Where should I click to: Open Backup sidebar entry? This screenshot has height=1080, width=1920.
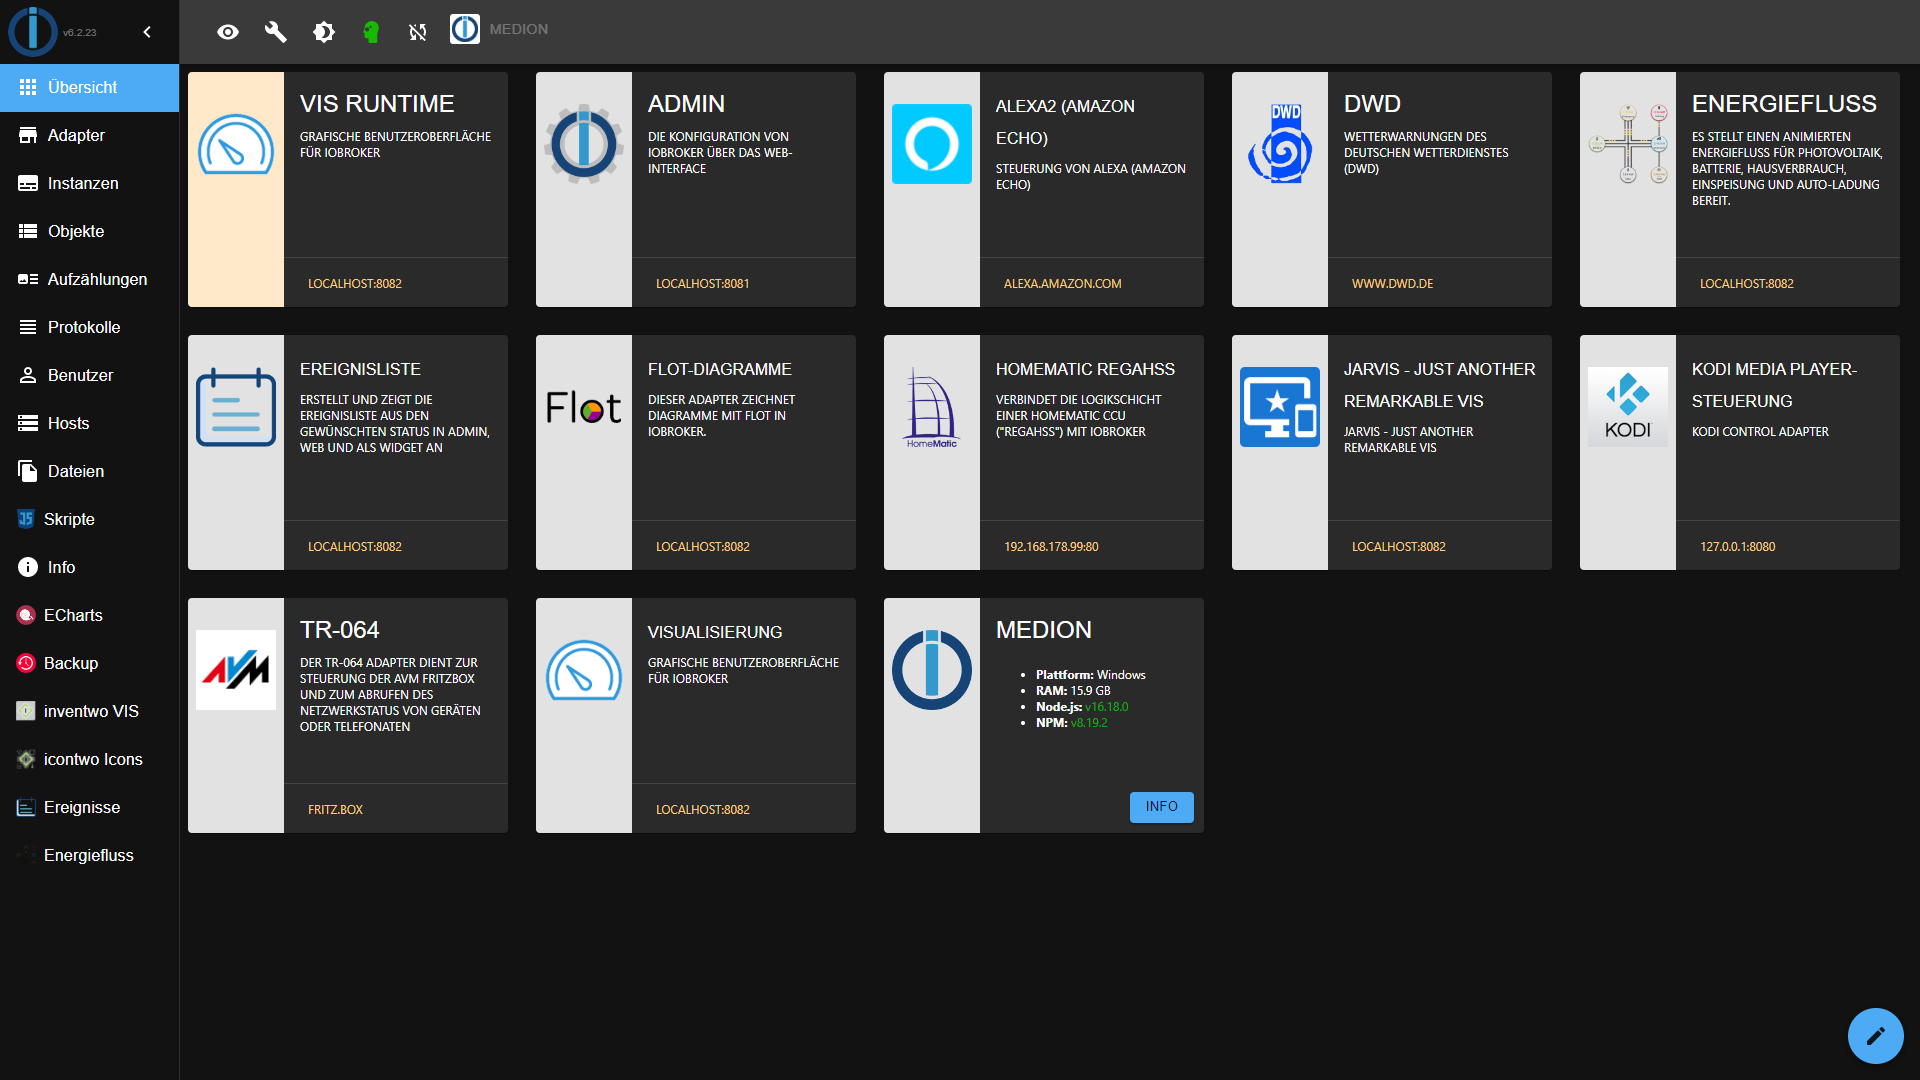[90, 663]
